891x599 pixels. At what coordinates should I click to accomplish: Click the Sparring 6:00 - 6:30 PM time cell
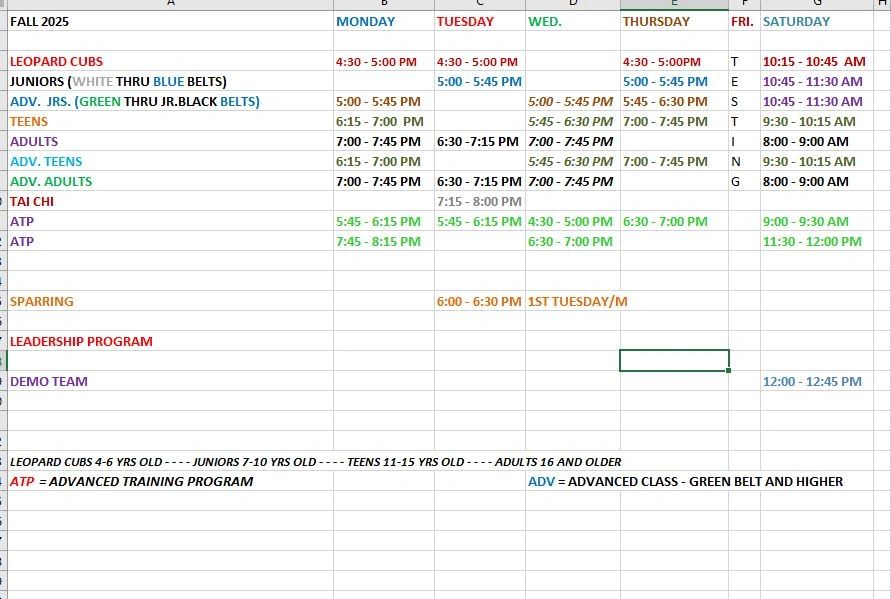pyautogui.click(x=479, y=301)
